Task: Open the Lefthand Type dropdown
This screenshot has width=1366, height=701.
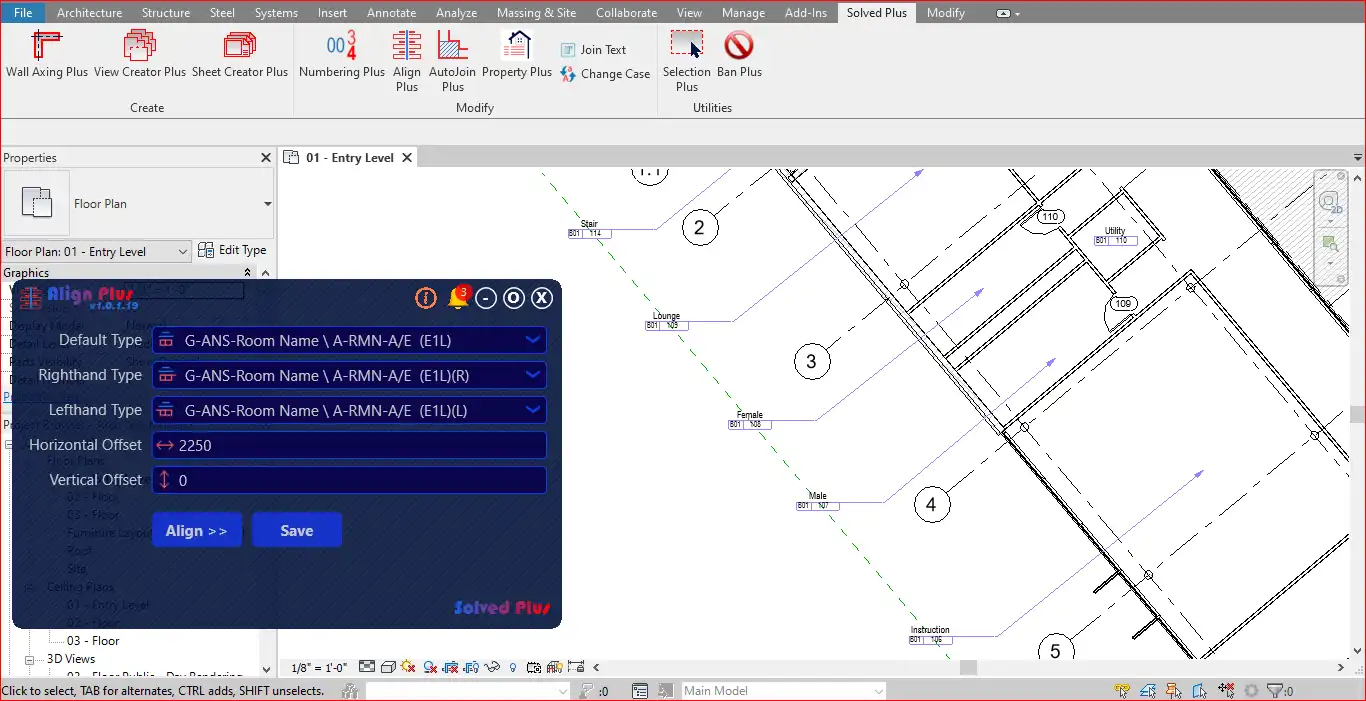Action: tap(533, 410)
